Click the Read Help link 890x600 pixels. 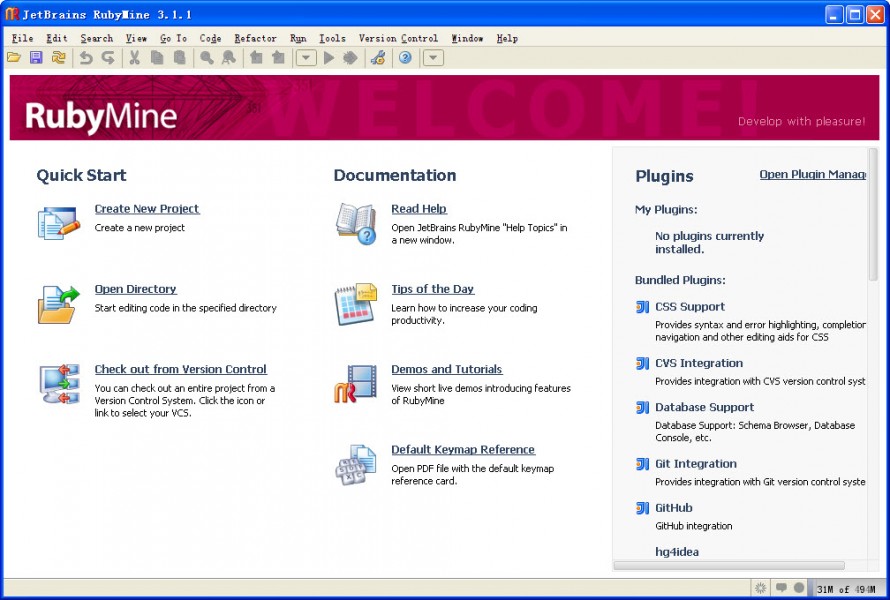[418, 209]
